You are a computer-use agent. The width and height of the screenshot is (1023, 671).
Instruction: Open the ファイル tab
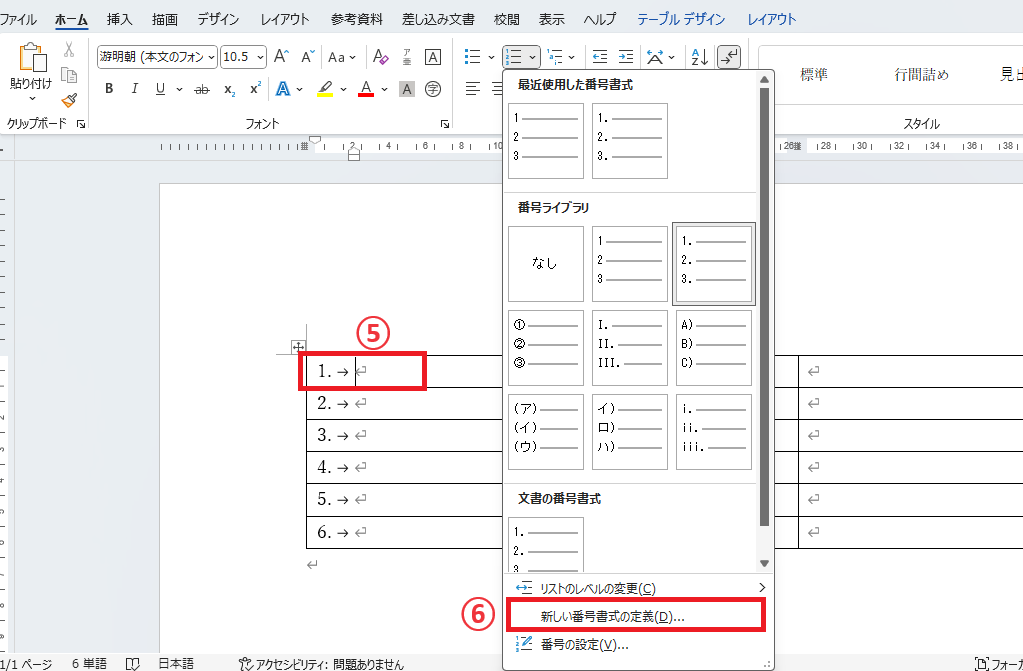tap(18, 20)
